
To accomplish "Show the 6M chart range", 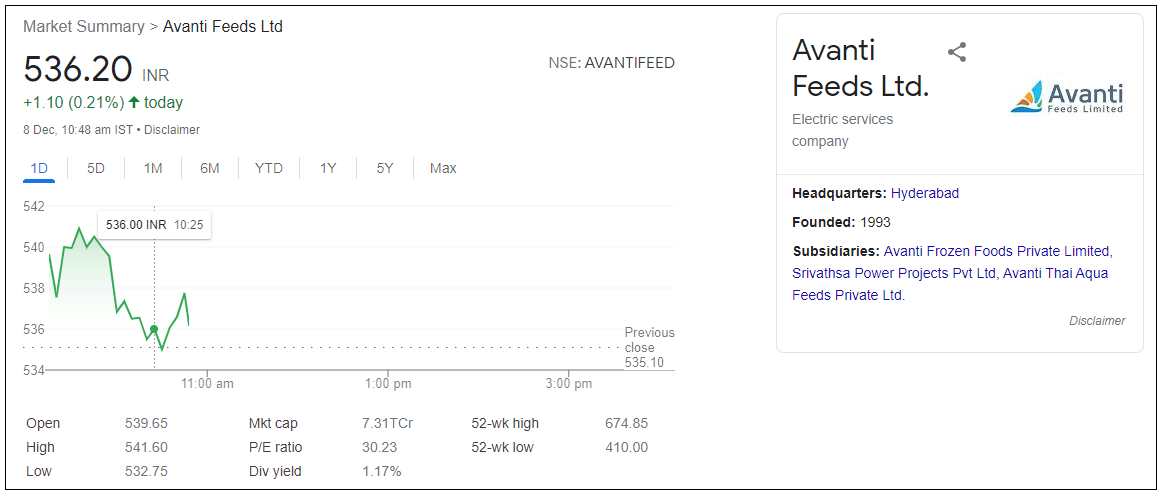I will point(210,168).
